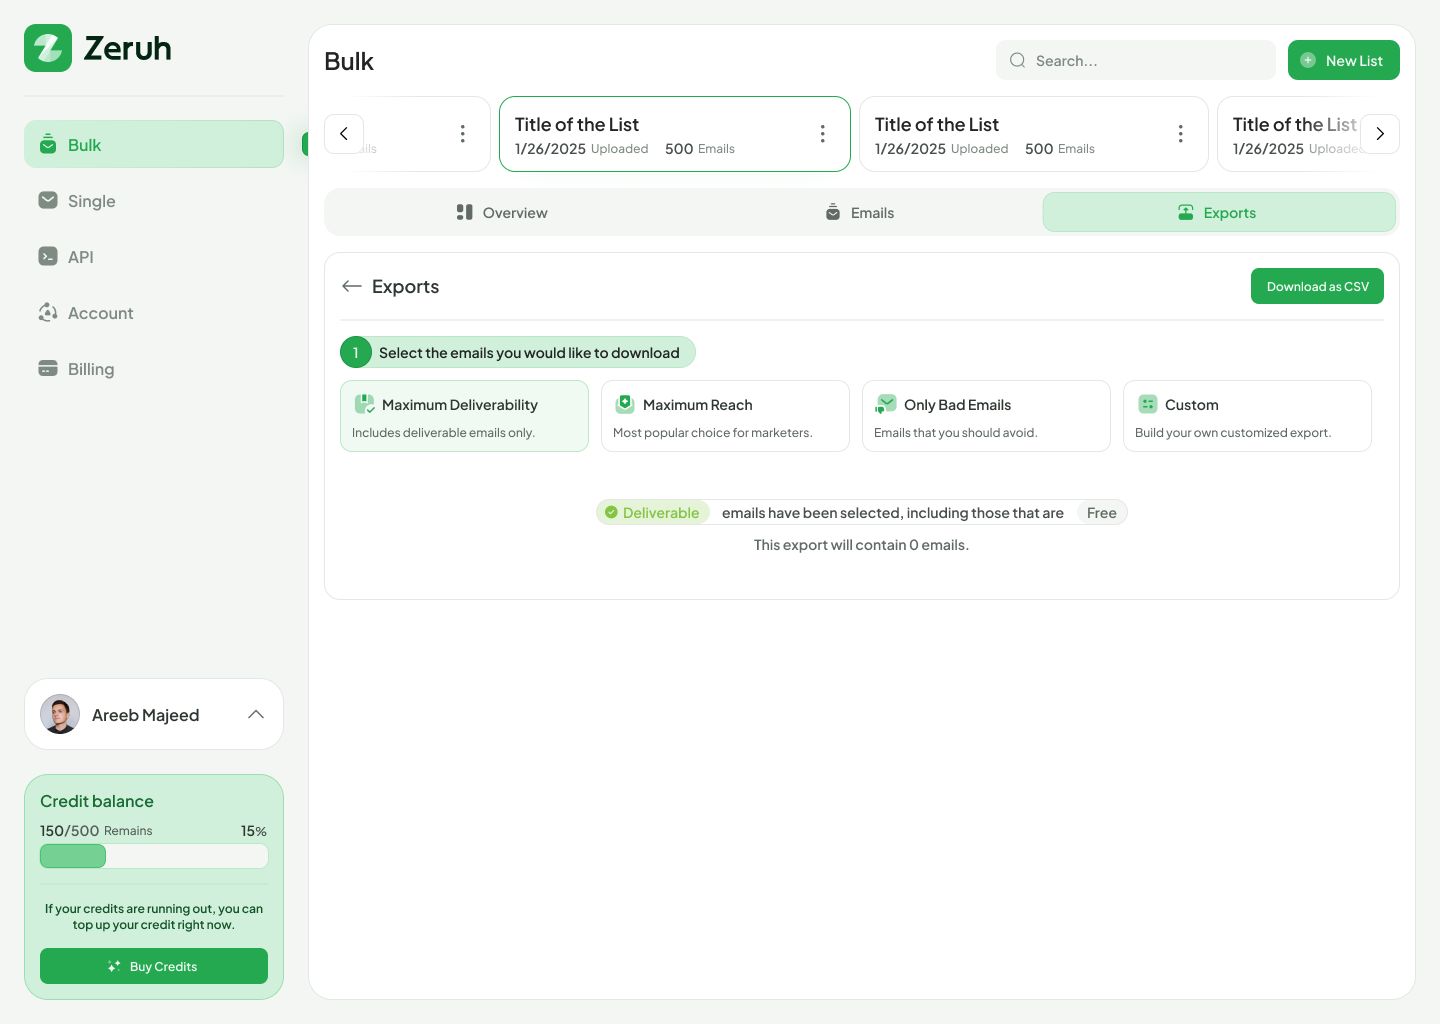Click the Bulk basket icon in sidebar

[48, 144]
